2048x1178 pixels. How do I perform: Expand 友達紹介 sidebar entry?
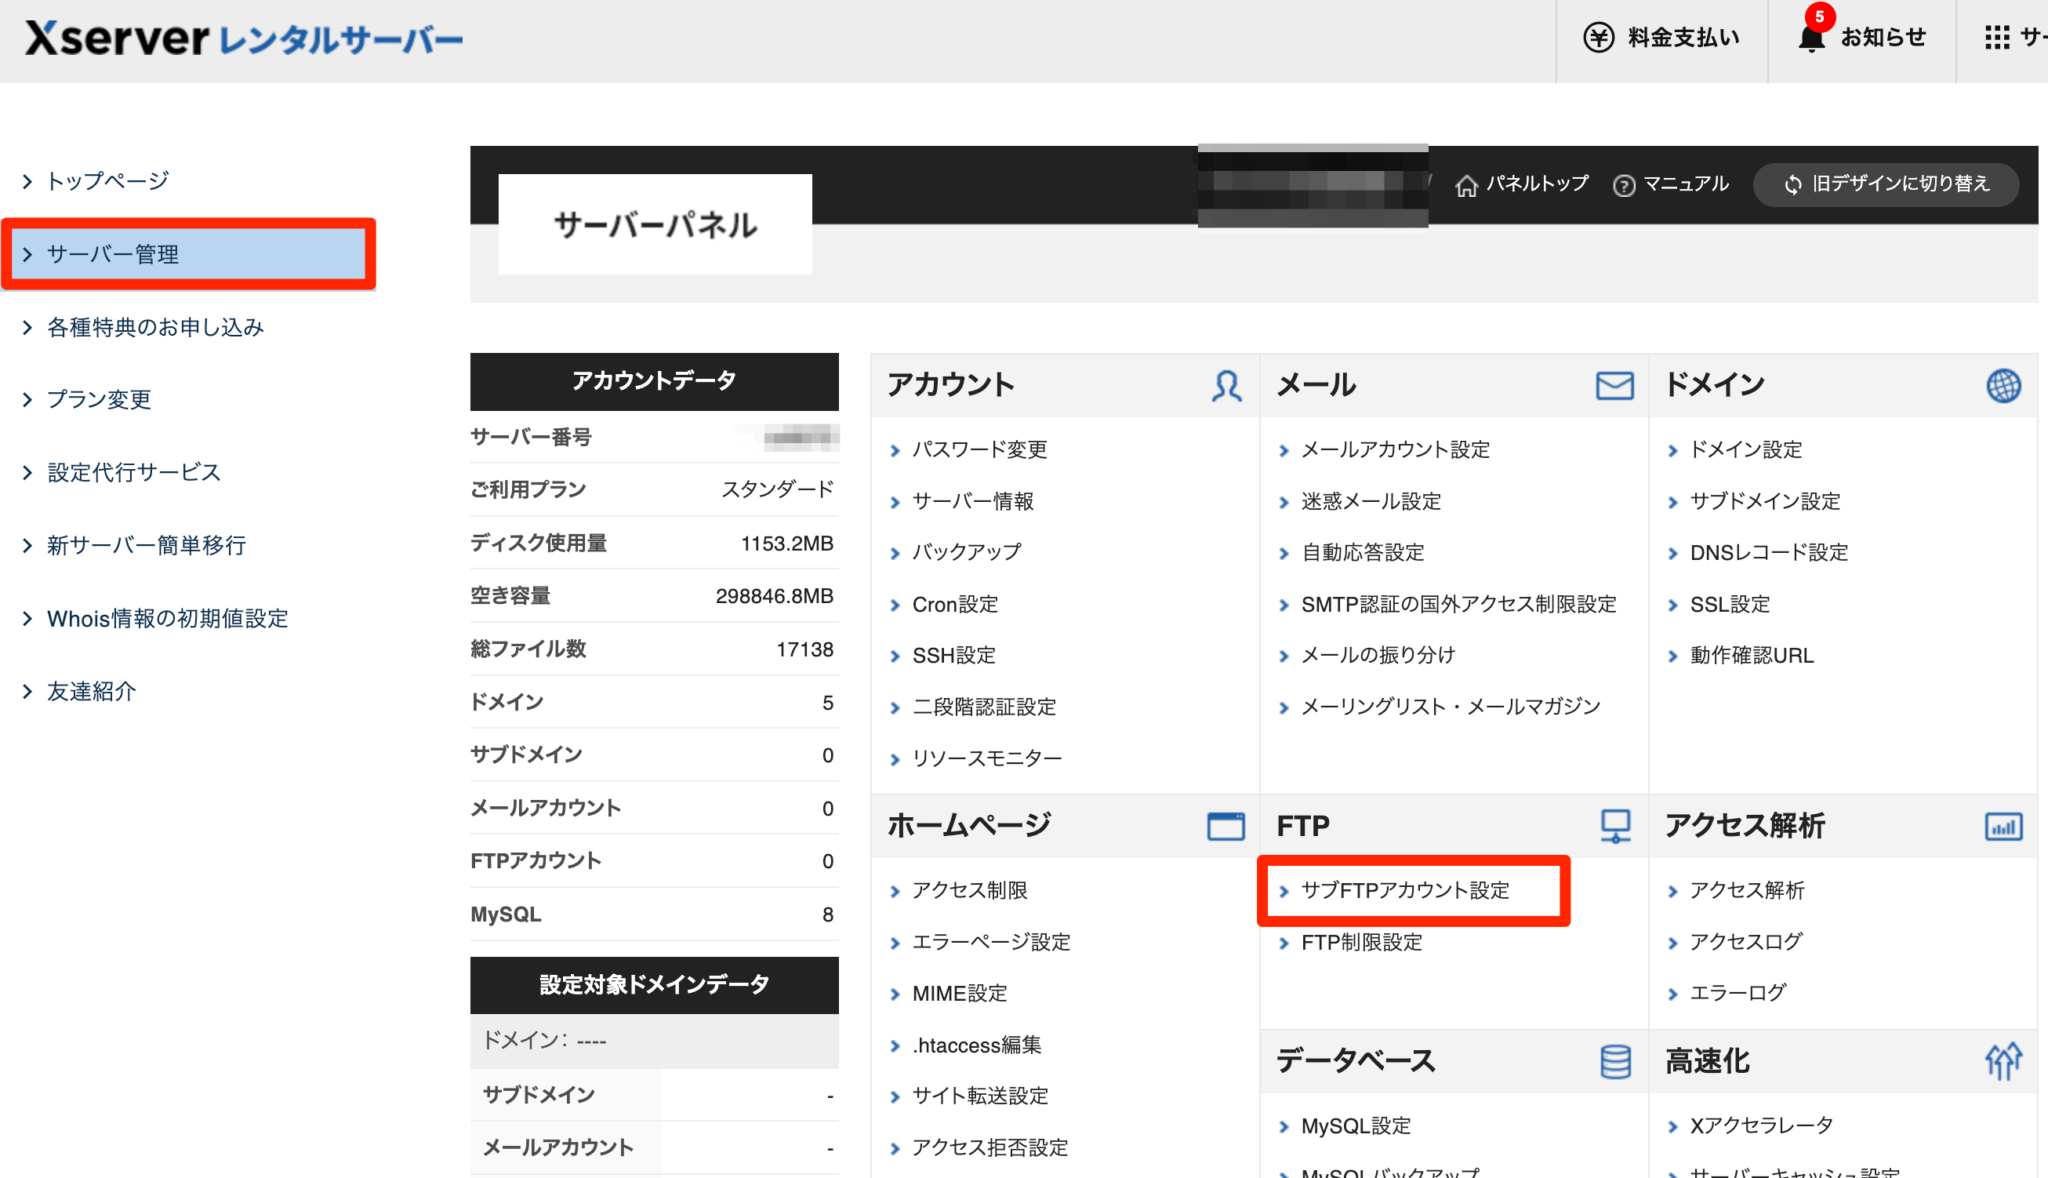click(91, 691)
